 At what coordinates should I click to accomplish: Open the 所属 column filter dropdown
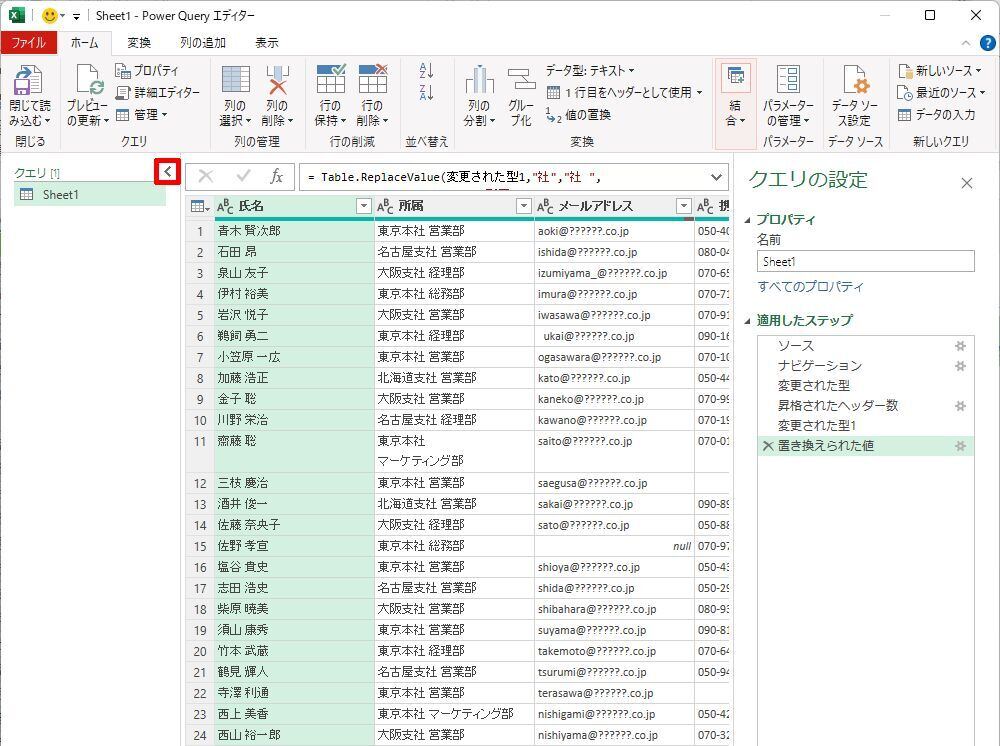coord(523,206)
